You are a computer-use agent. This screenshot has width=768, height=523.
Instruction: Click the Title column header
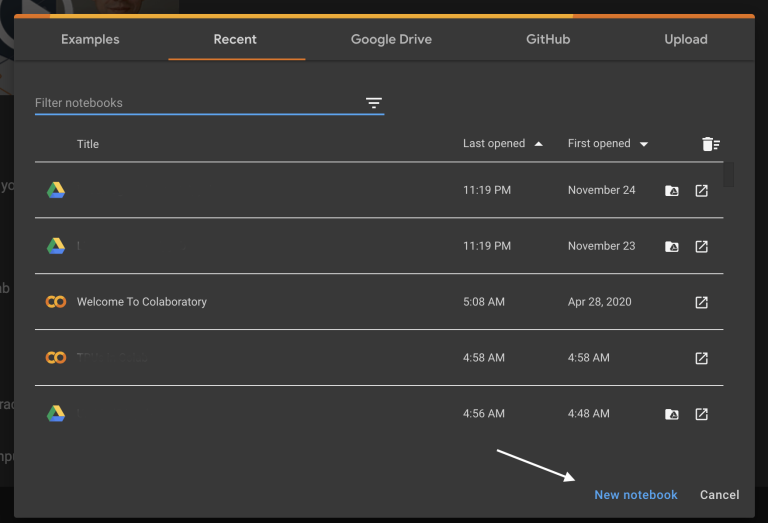point(88,144)
